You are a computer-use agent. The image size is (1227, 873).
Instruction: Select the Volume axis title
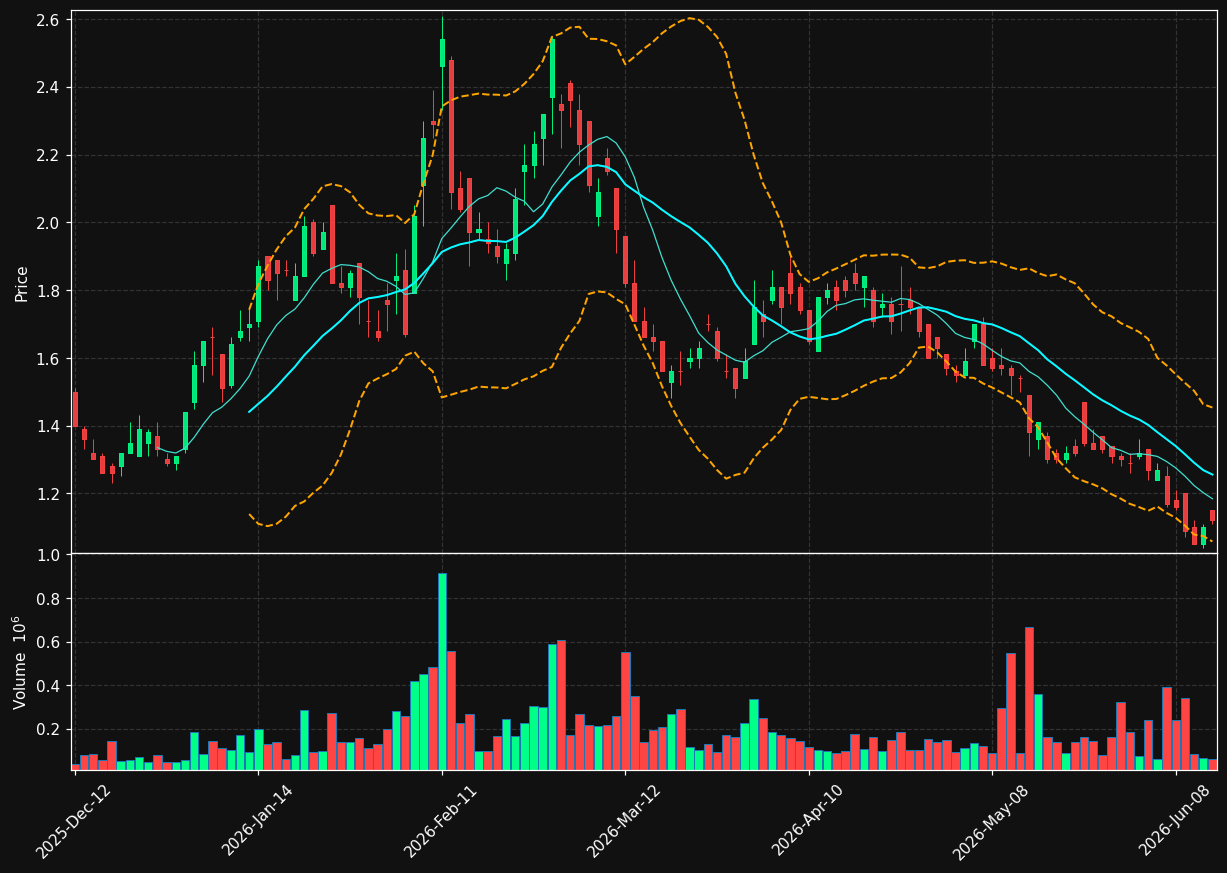pyautogui.click(x=21, y=662)
